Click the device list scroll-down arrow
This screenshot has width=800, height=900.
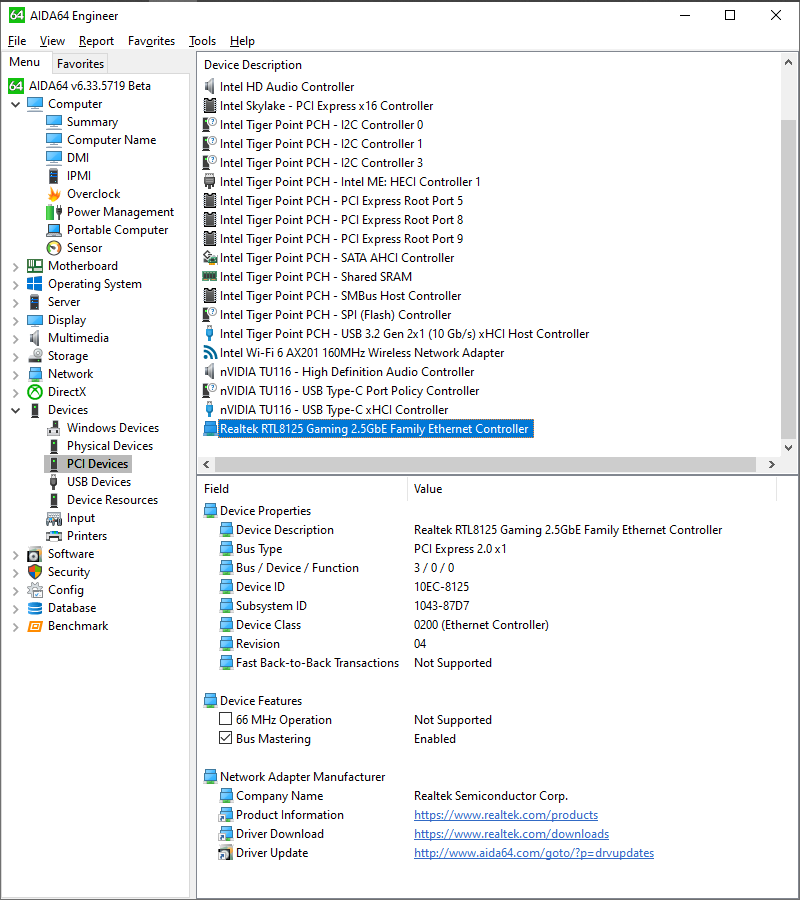point(788,448)
